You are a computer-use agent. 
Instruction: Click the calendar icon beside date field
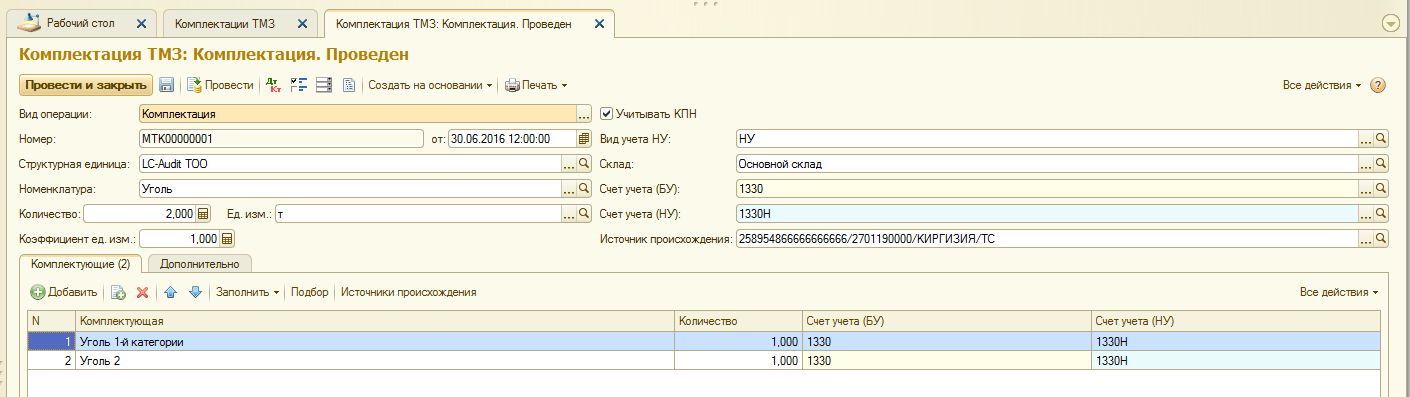[585, 139]
